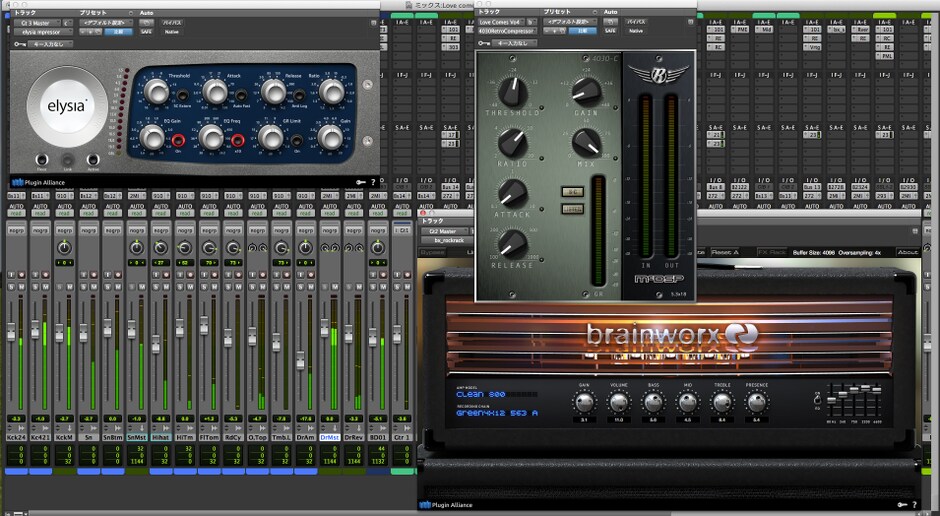Viewport: 940px width, 516px height.
Task: Click SAFE button in elysia plugin header
Action: 146,32
